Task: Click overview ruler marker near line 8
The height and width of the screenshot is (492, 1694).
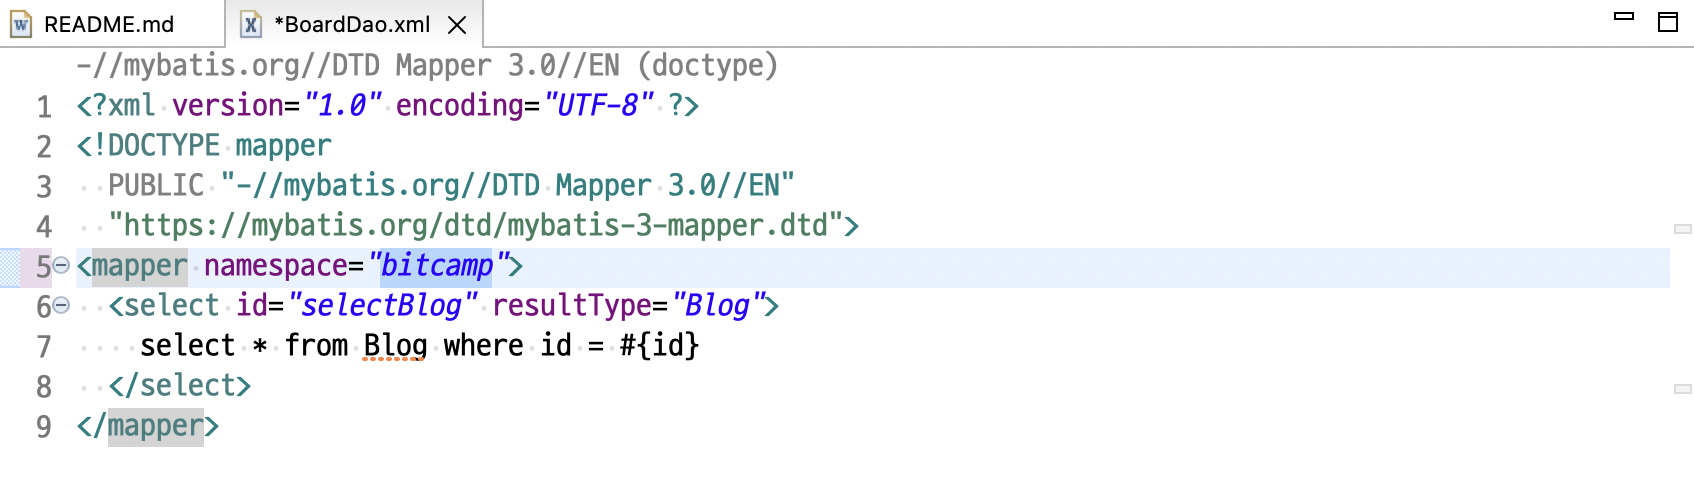Action: pyautogui.click(x=1683, y=388)
